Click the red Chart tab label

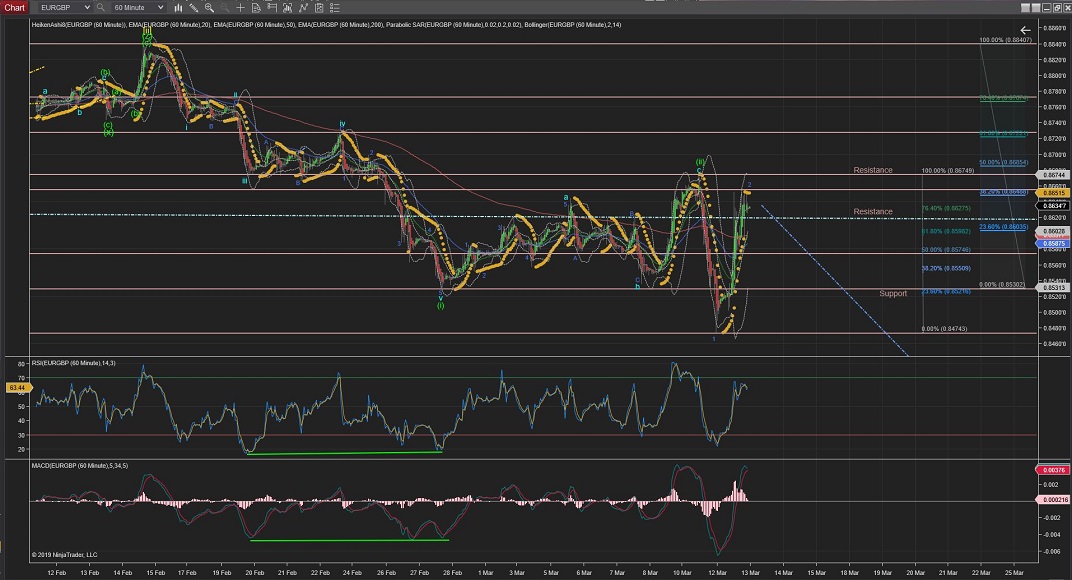tap(14, 8)
